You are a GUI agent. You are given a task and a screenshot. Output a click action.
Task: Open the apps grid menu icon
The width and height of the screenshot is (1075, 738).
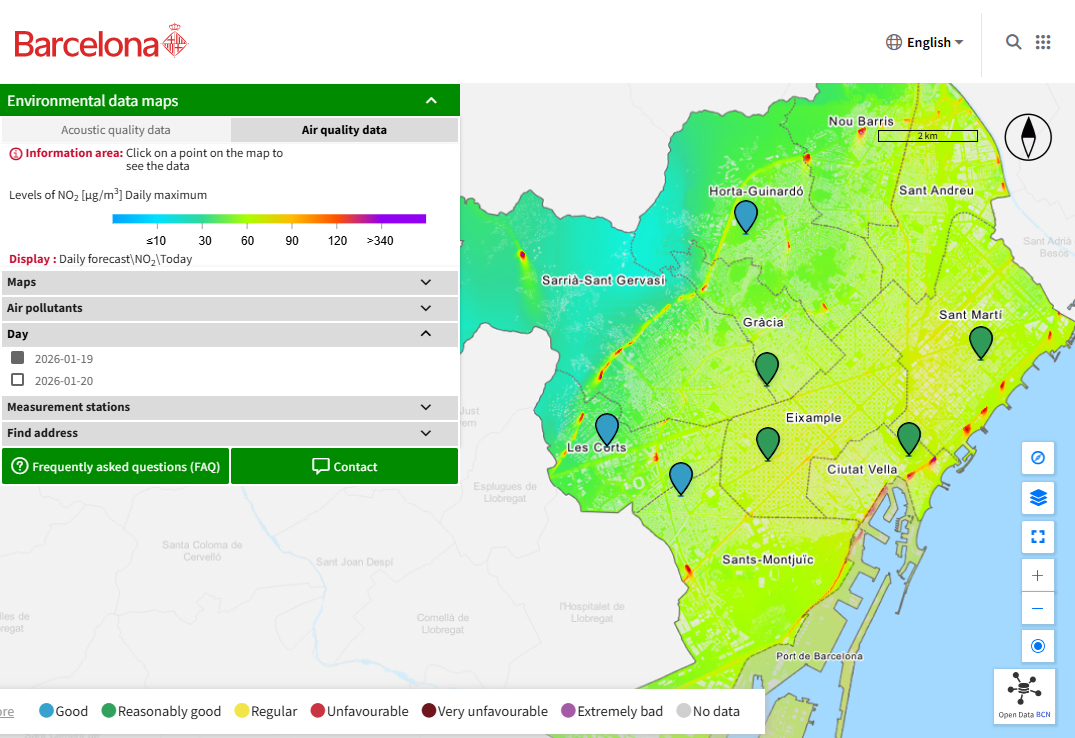coord(1043,43)
